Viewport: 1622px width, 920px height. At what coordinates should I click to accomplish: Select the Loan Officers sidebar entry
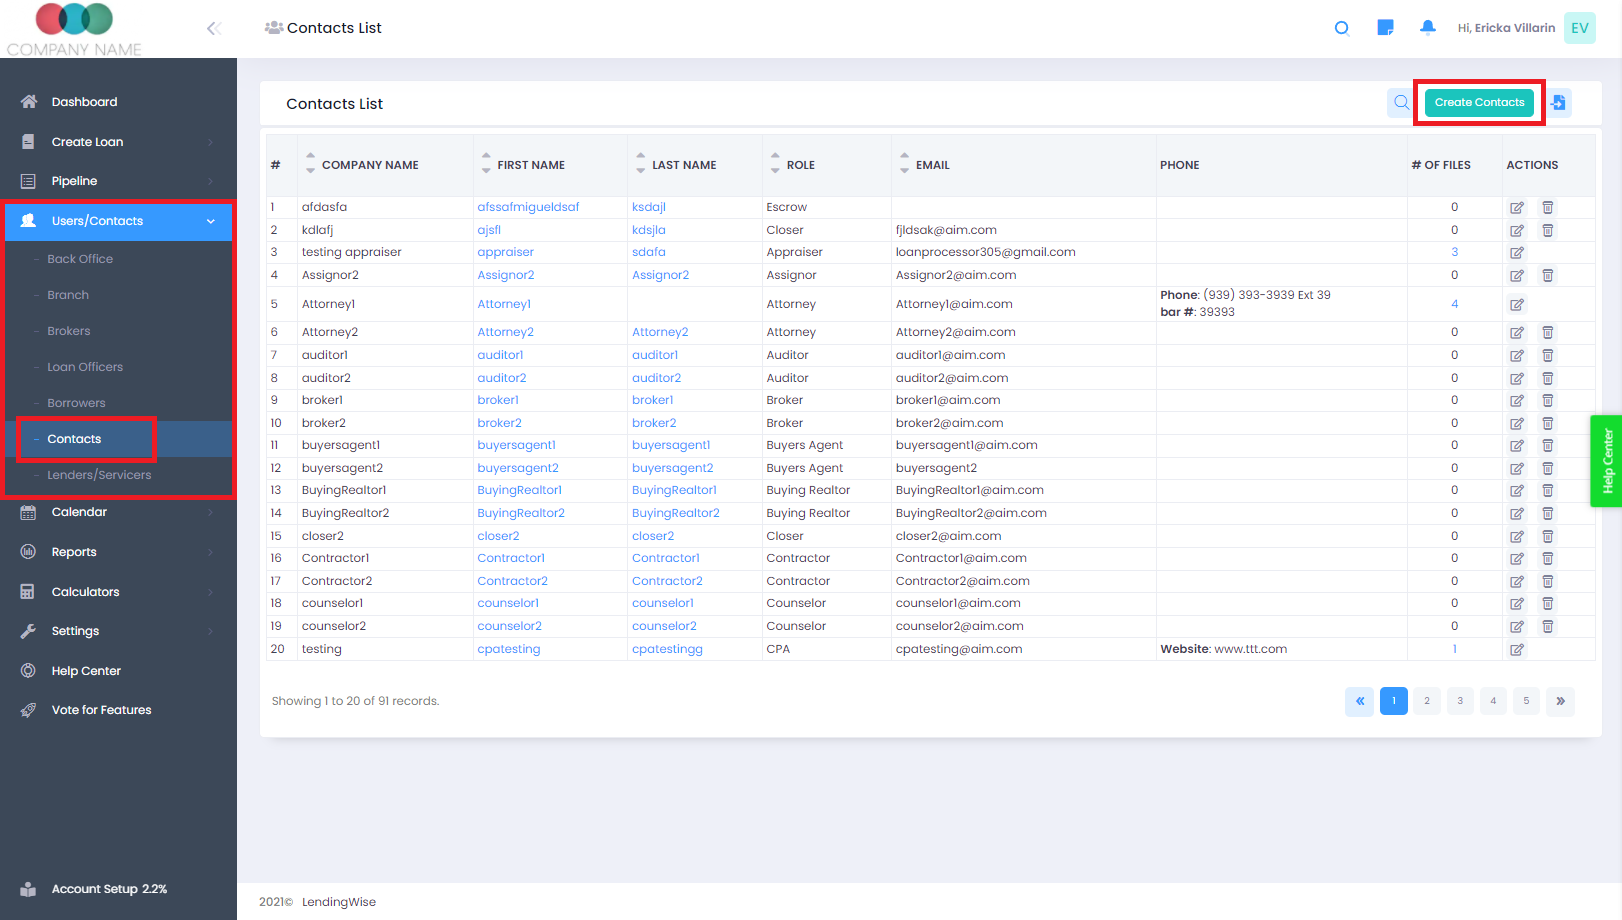pos(85,366)
